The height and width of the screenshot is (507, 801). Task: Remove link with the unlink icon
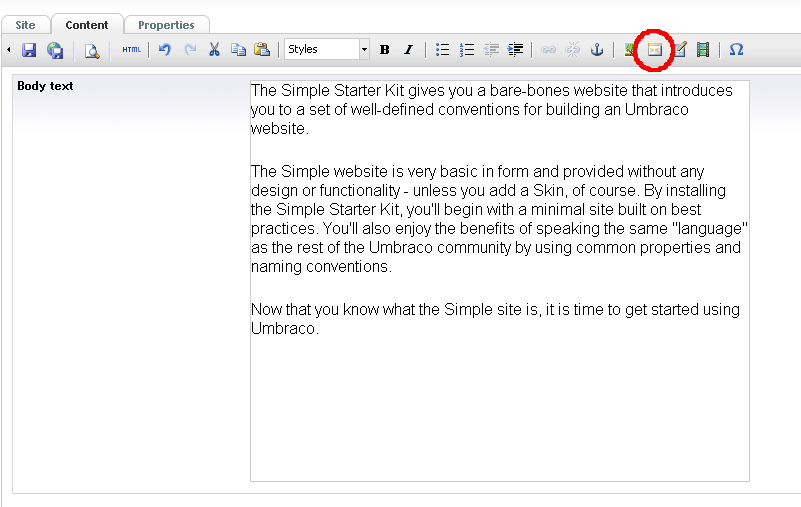pyautogui.click(x=573, y=50)
